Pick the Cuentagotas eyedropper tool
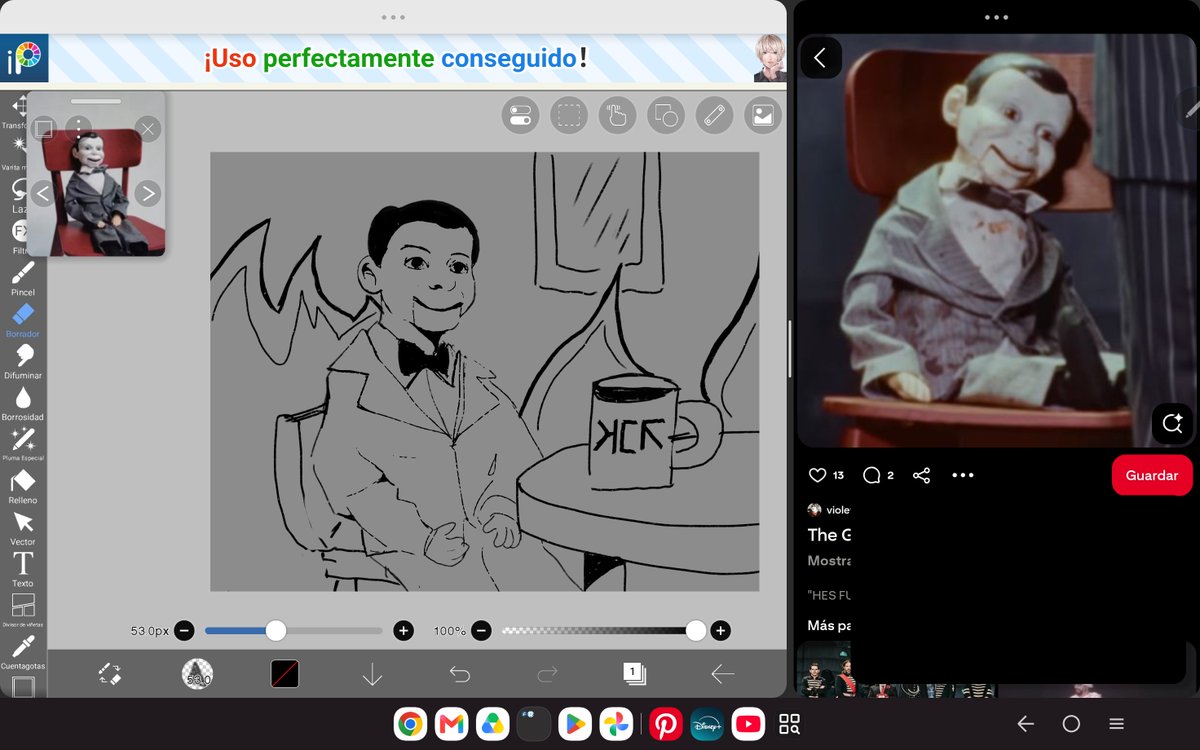Image resolution: width=1200 pixels, height=750 pixels. pos(22,651)
